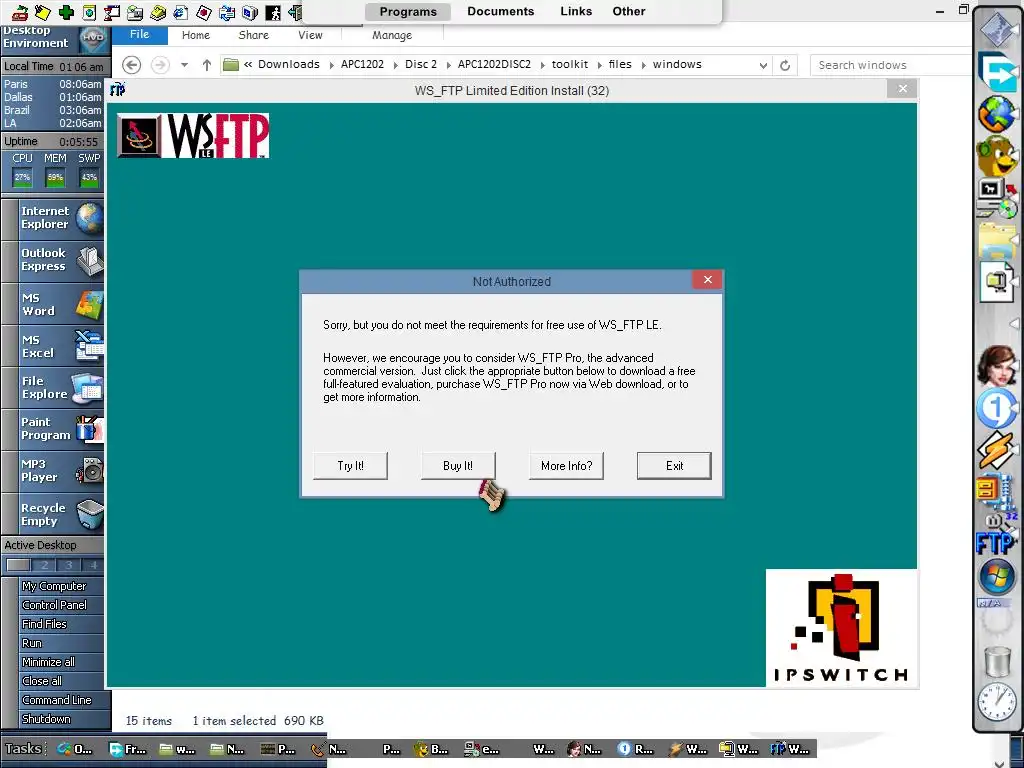Click lightning bolt icon in right dock
This screenshot has width=1024, height=768.
coord(996,450)
